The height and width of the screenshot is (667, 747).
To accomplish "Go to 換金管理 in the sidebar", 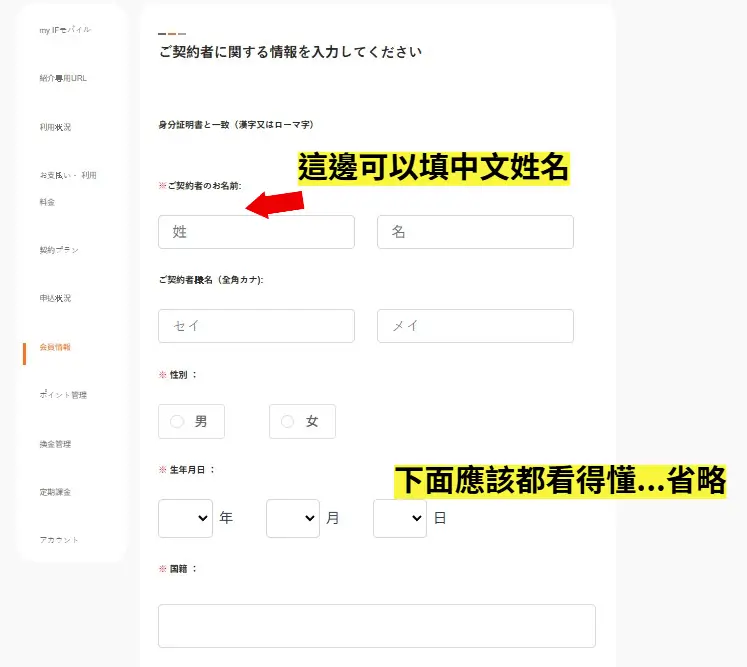I will (x=55, y=444).
